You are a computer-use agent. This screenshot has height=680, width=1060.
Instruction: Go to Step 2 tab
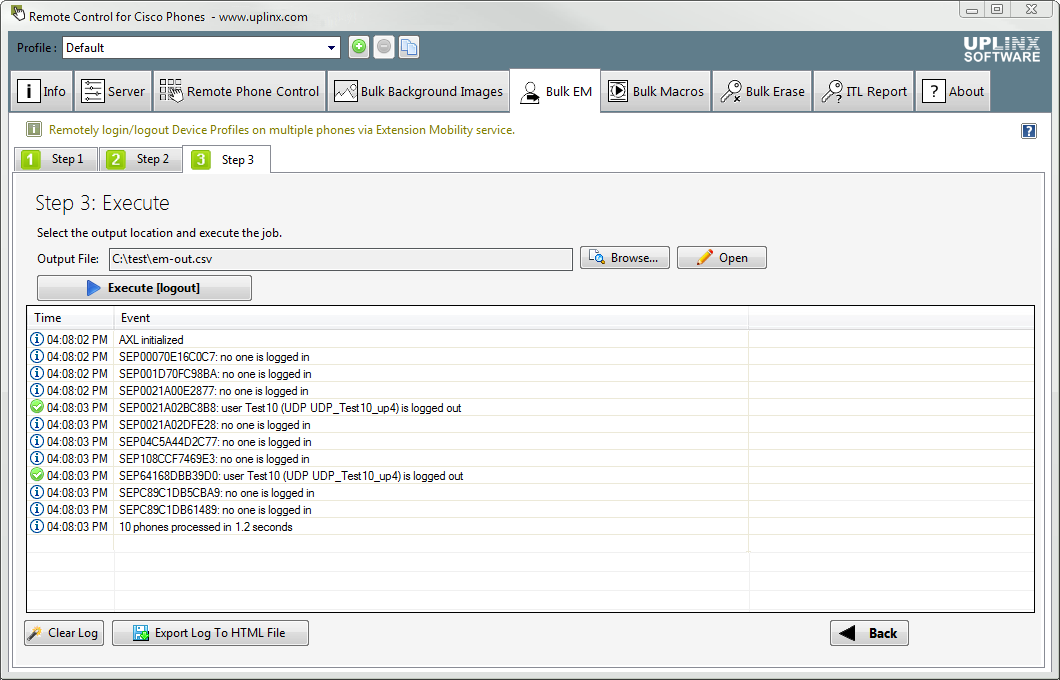point(141,160)
